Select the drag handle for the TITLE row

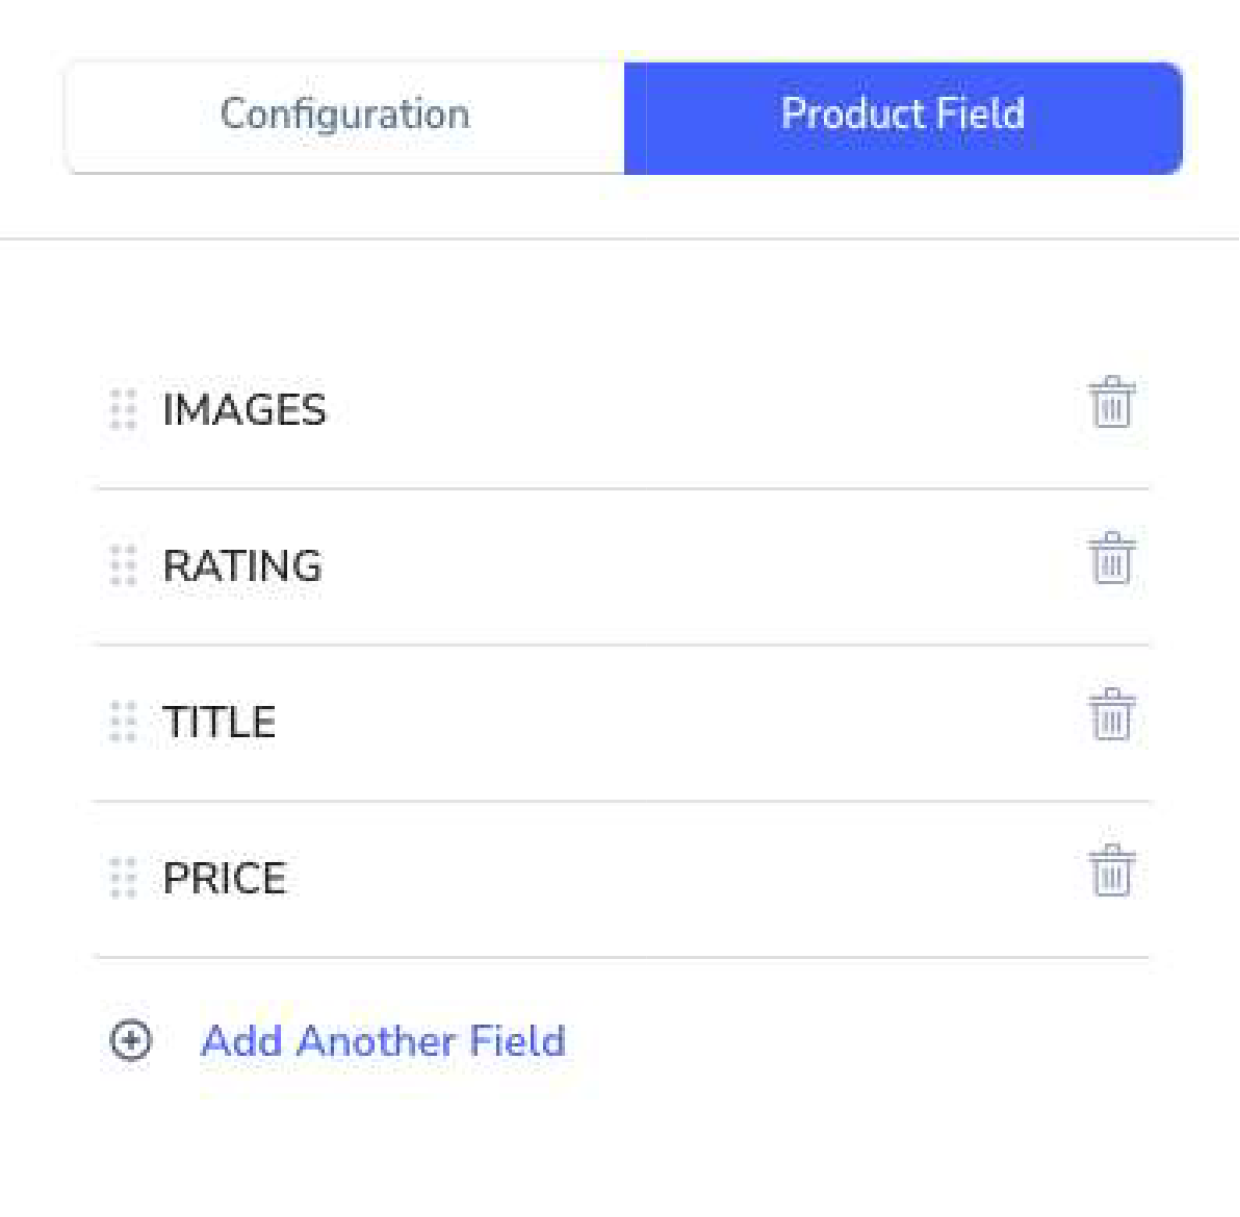(x=123, y=721)
